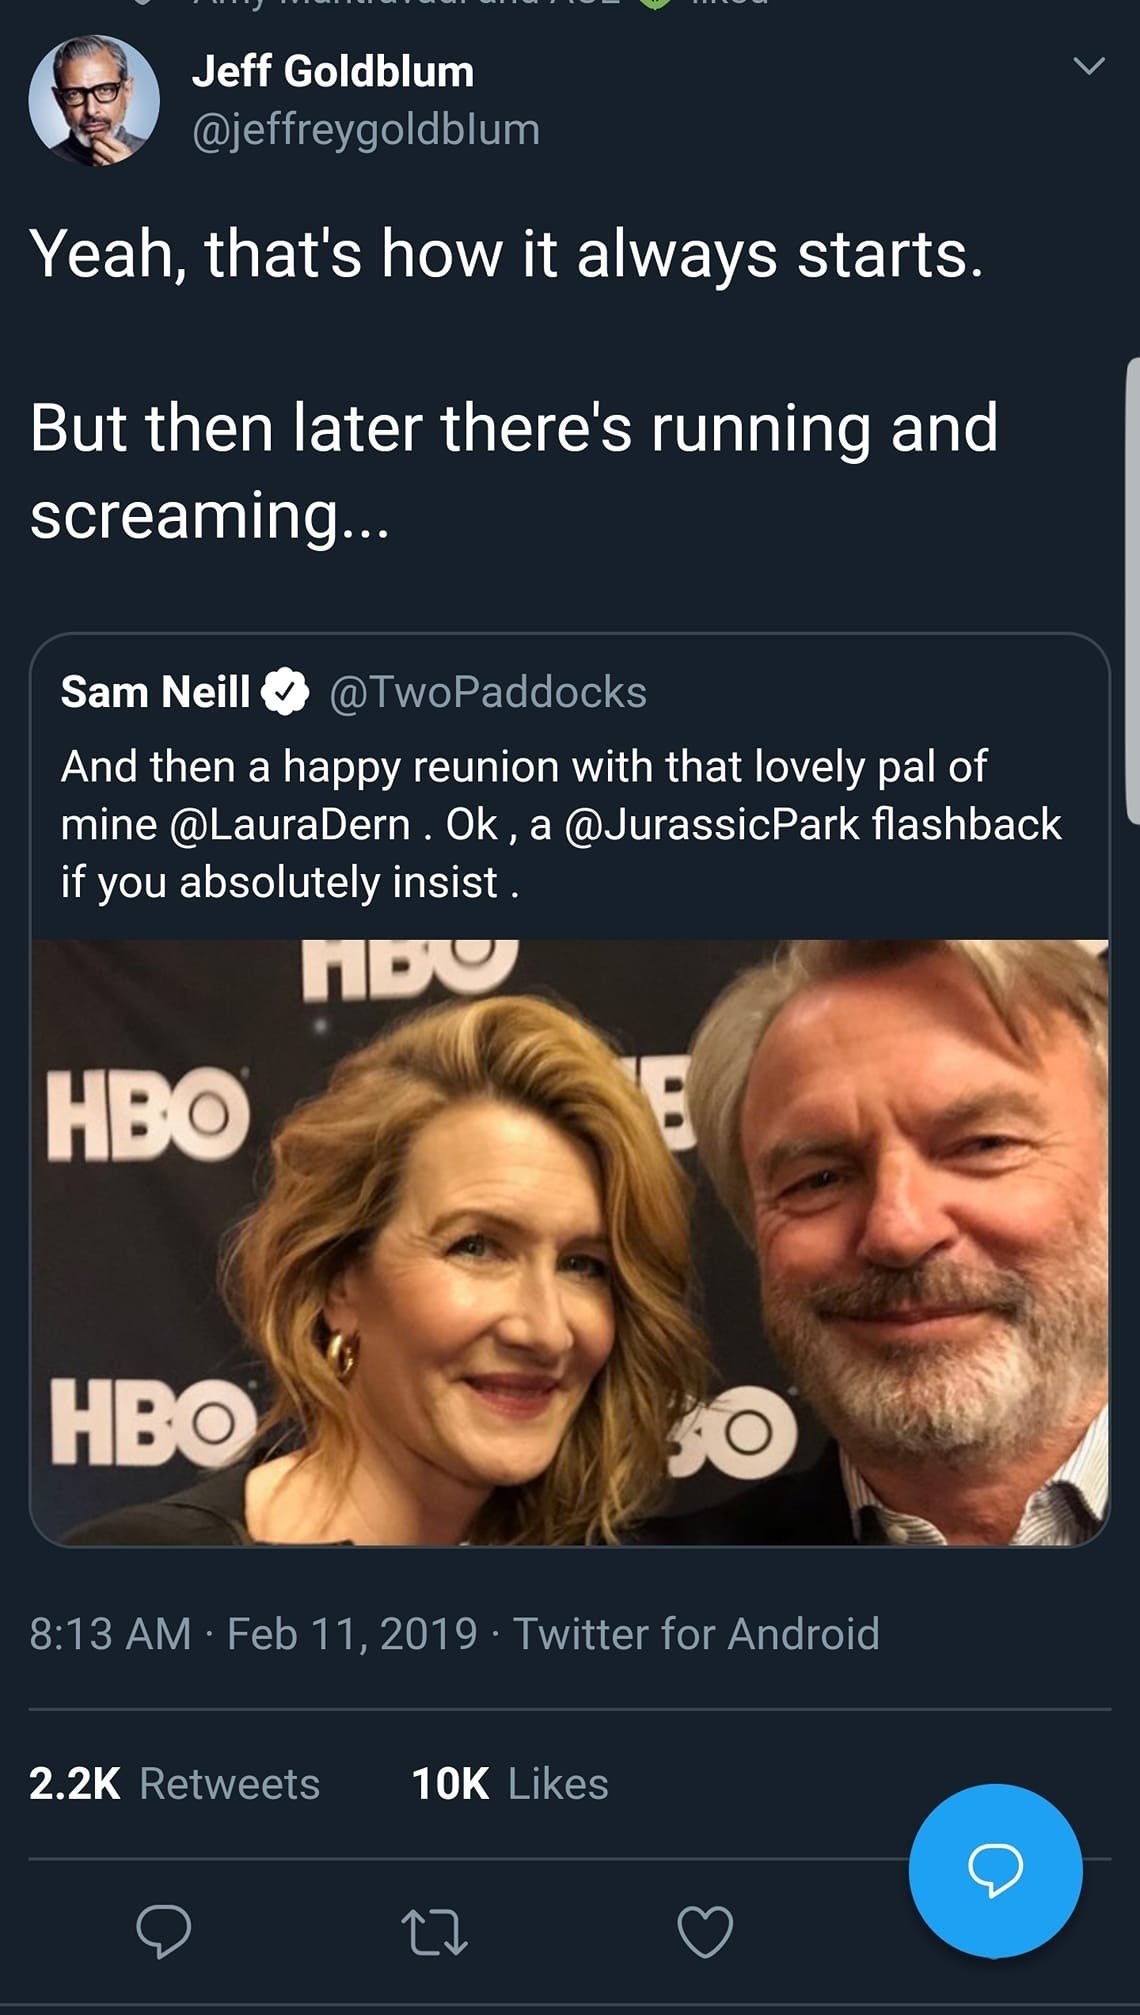Screen dimensions: 1140x2015
Task: Open the Feb 11, 2019 timestamp
Action: (352, 1634)
